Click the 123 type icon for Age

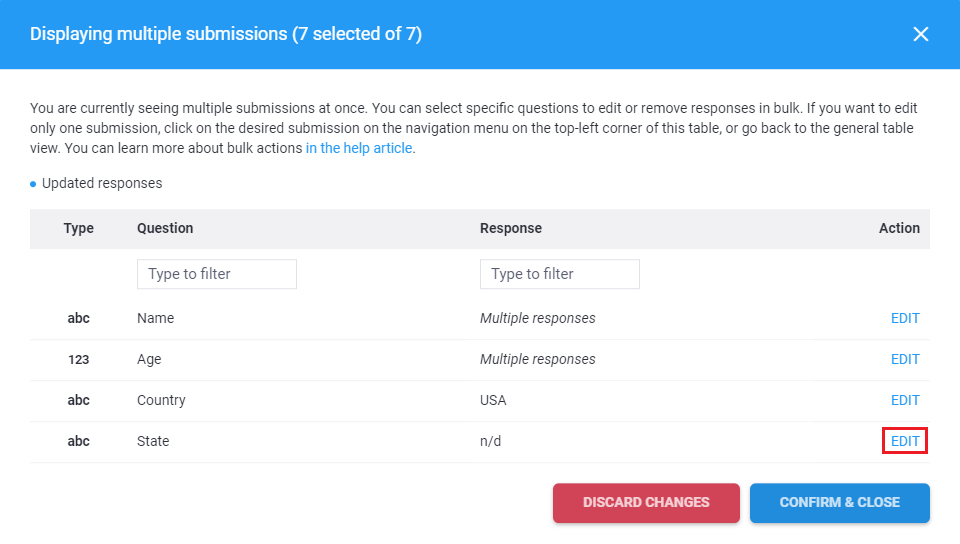(79, 359)
